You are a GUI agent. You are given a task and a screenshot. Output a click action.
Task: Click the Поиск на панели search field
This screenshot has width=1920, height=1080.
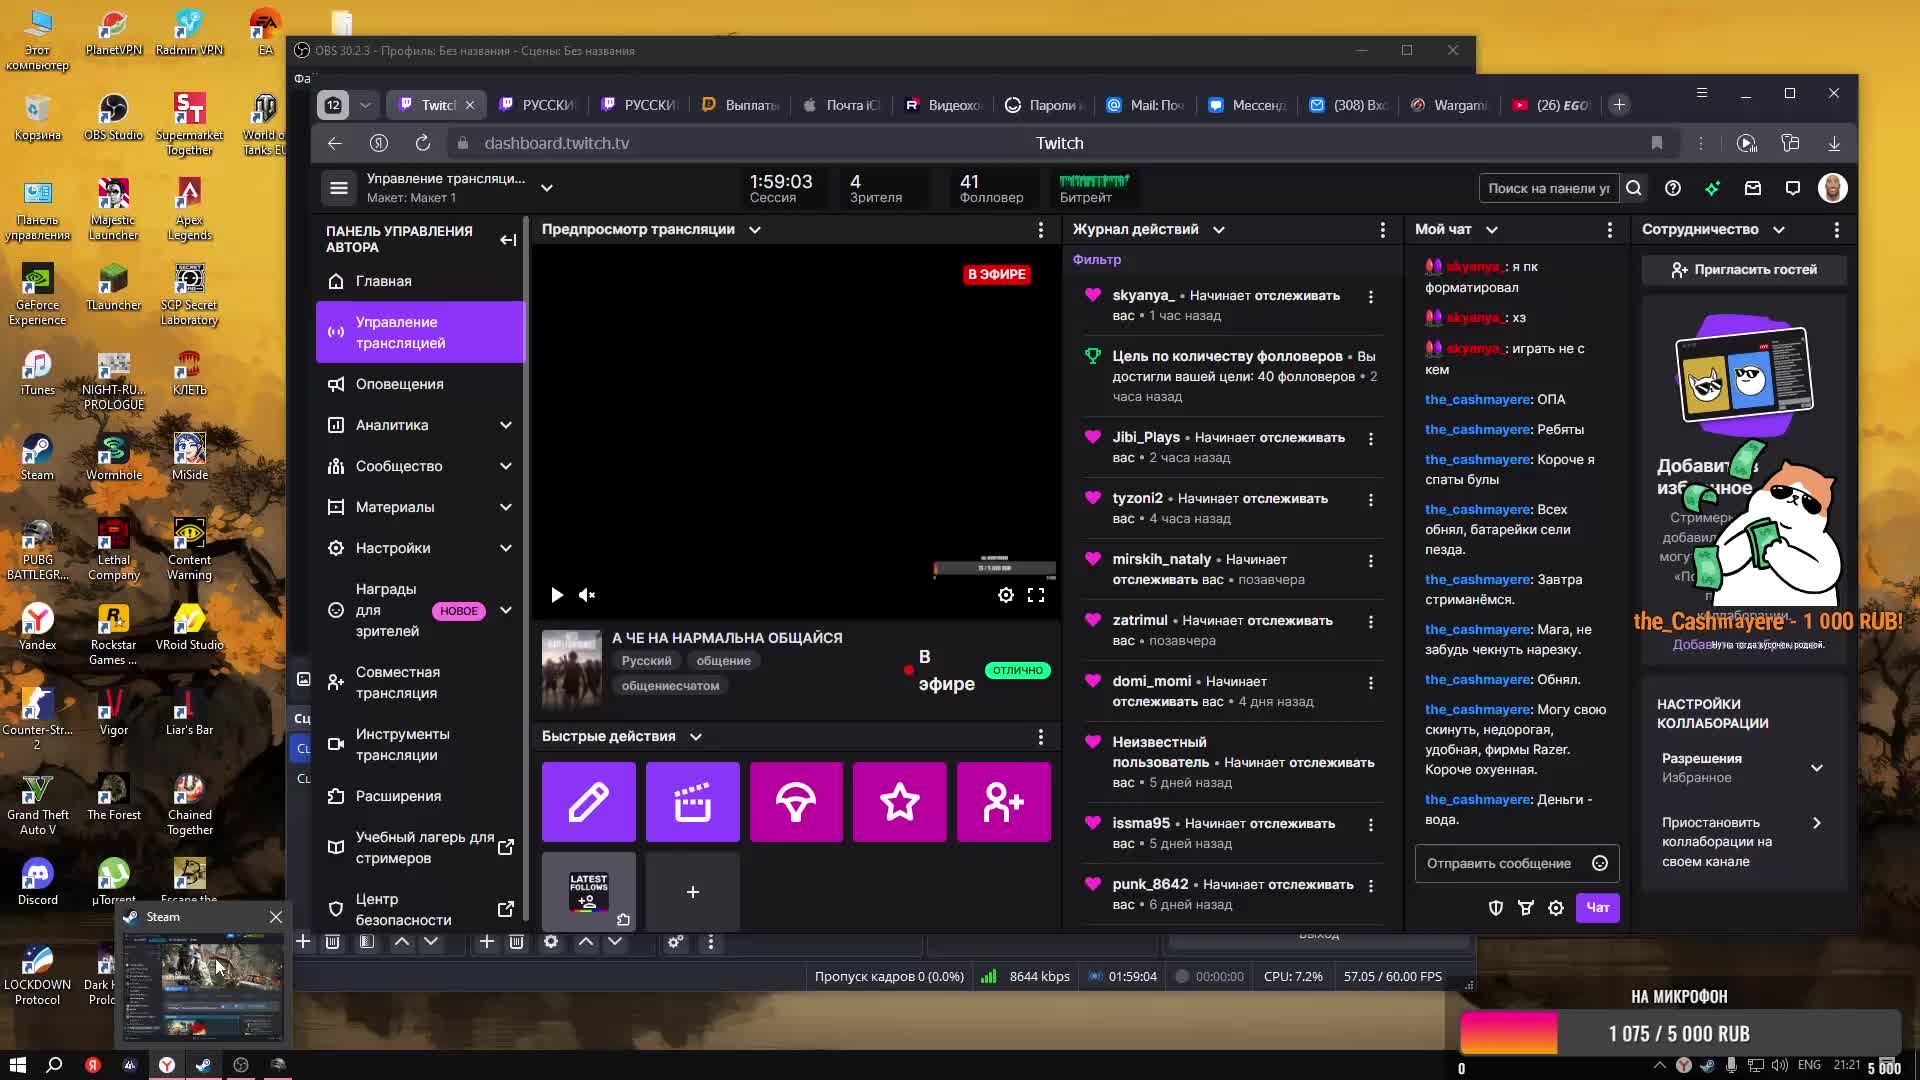1548,188
